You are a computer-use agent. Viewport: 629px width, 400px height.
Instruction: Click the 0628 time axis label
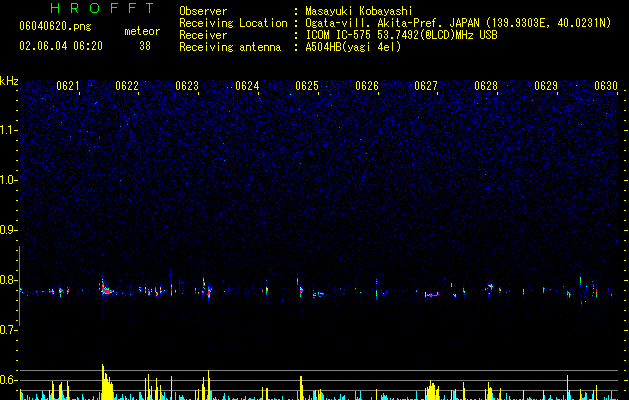tap(486, 86)
